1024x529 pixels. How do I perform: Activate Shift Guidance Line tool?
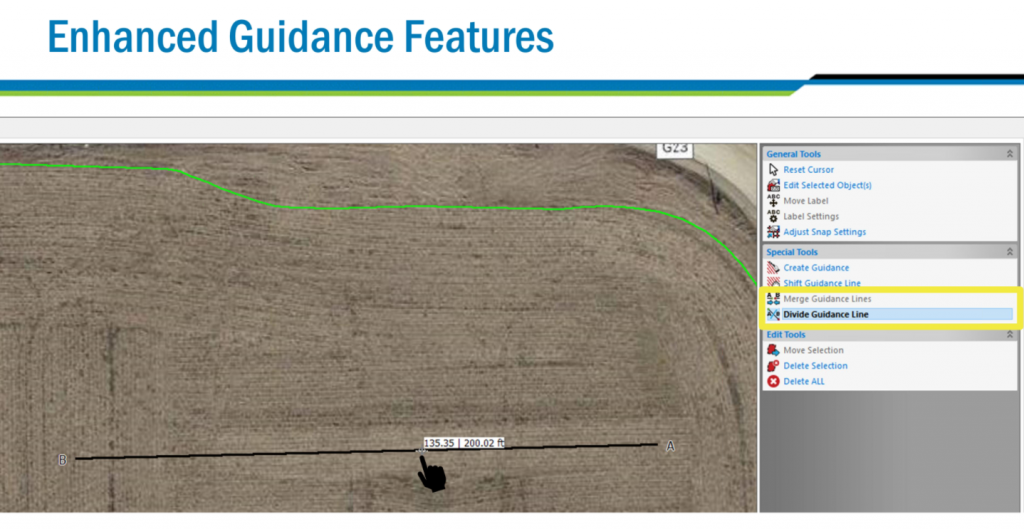[822, 283]
